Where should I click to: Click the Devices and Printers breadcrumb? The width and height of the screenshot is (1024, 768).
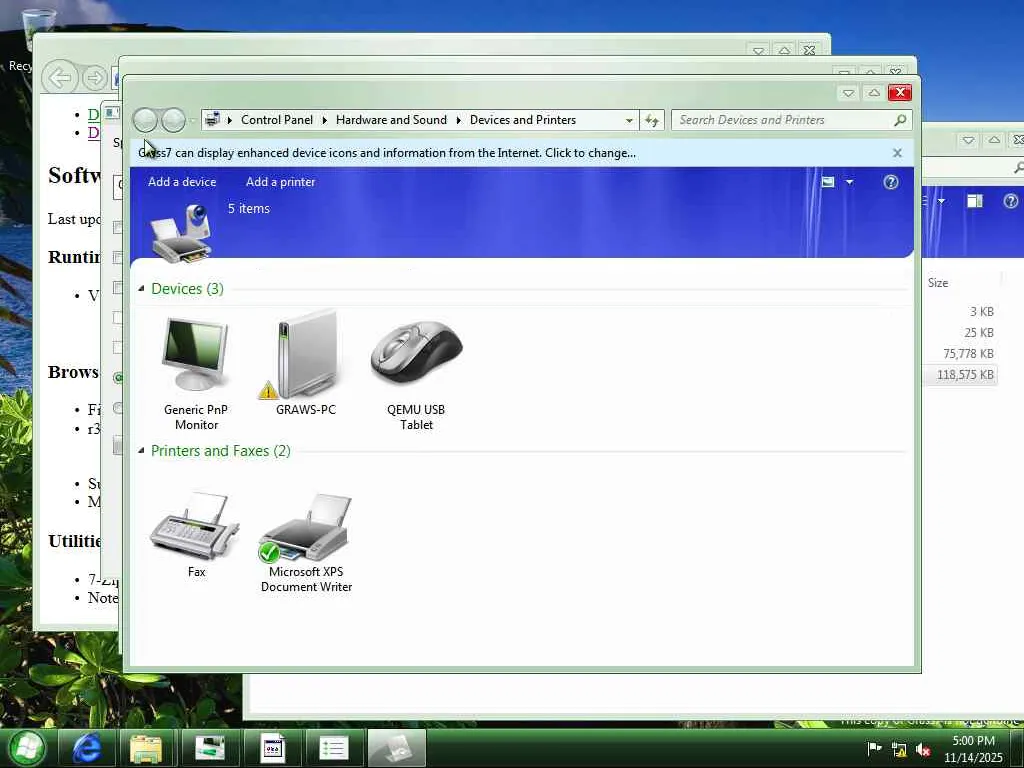click(522, 120)
